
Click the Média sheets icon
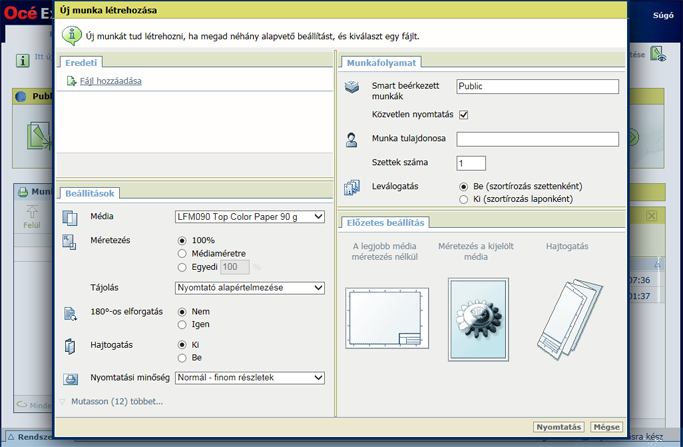70,217
